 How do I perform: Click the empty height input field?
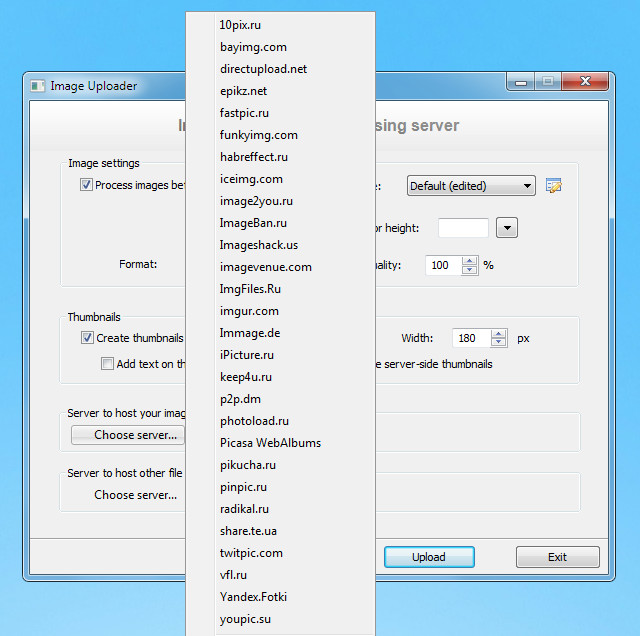[x=463, y=228]
